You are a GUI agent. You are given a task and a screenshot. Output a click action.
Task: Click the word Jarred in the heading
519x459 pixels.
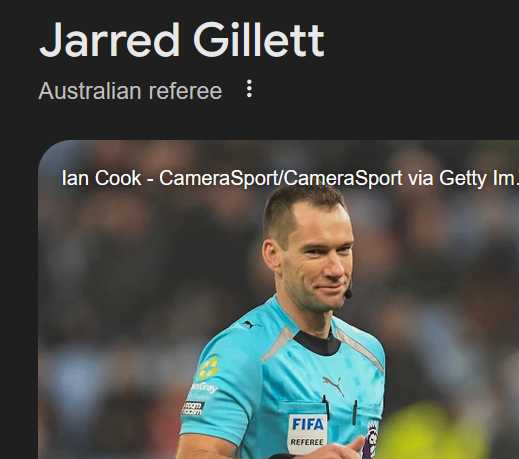coord(110,40)
